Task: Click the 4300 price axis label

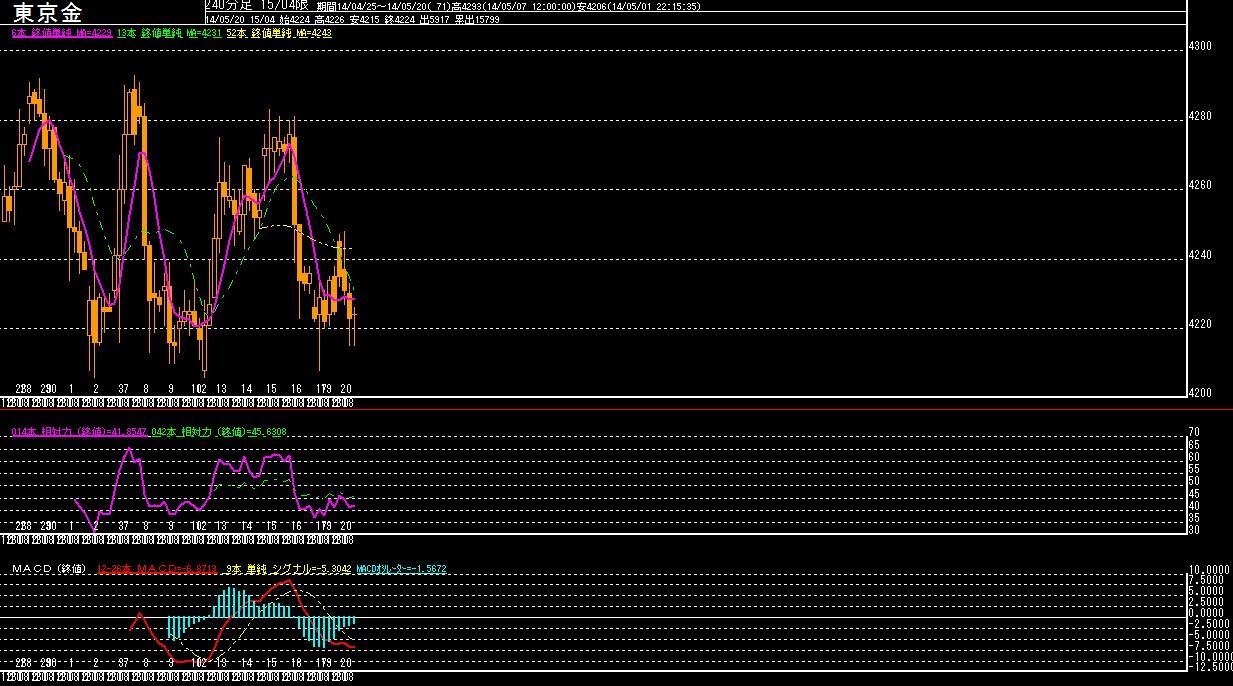Action: click(x=1200, y=46)
